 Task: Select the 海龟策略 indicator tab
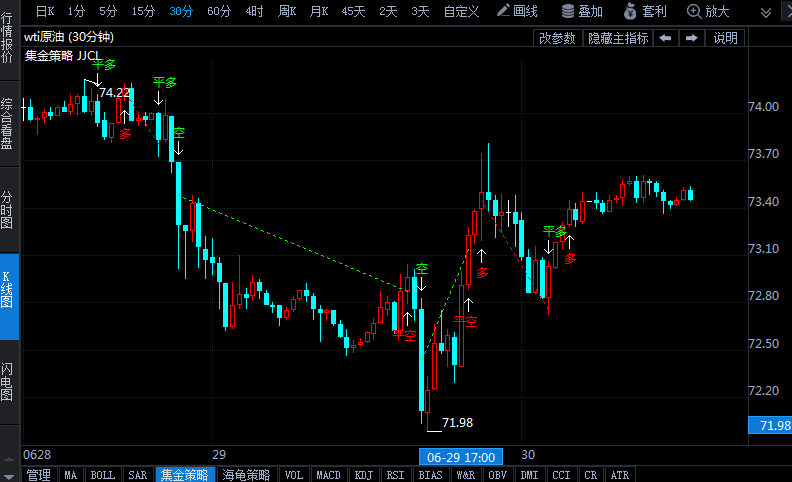(x=246, y=475)
